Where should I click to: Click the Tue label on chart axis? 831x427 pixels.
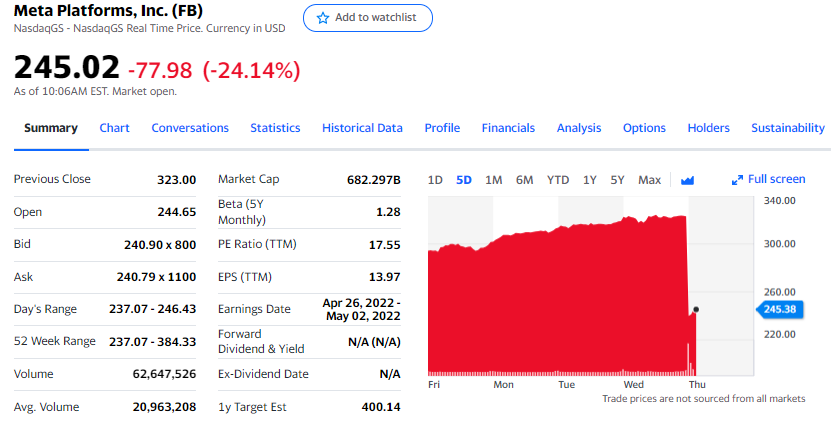(567, 385)
